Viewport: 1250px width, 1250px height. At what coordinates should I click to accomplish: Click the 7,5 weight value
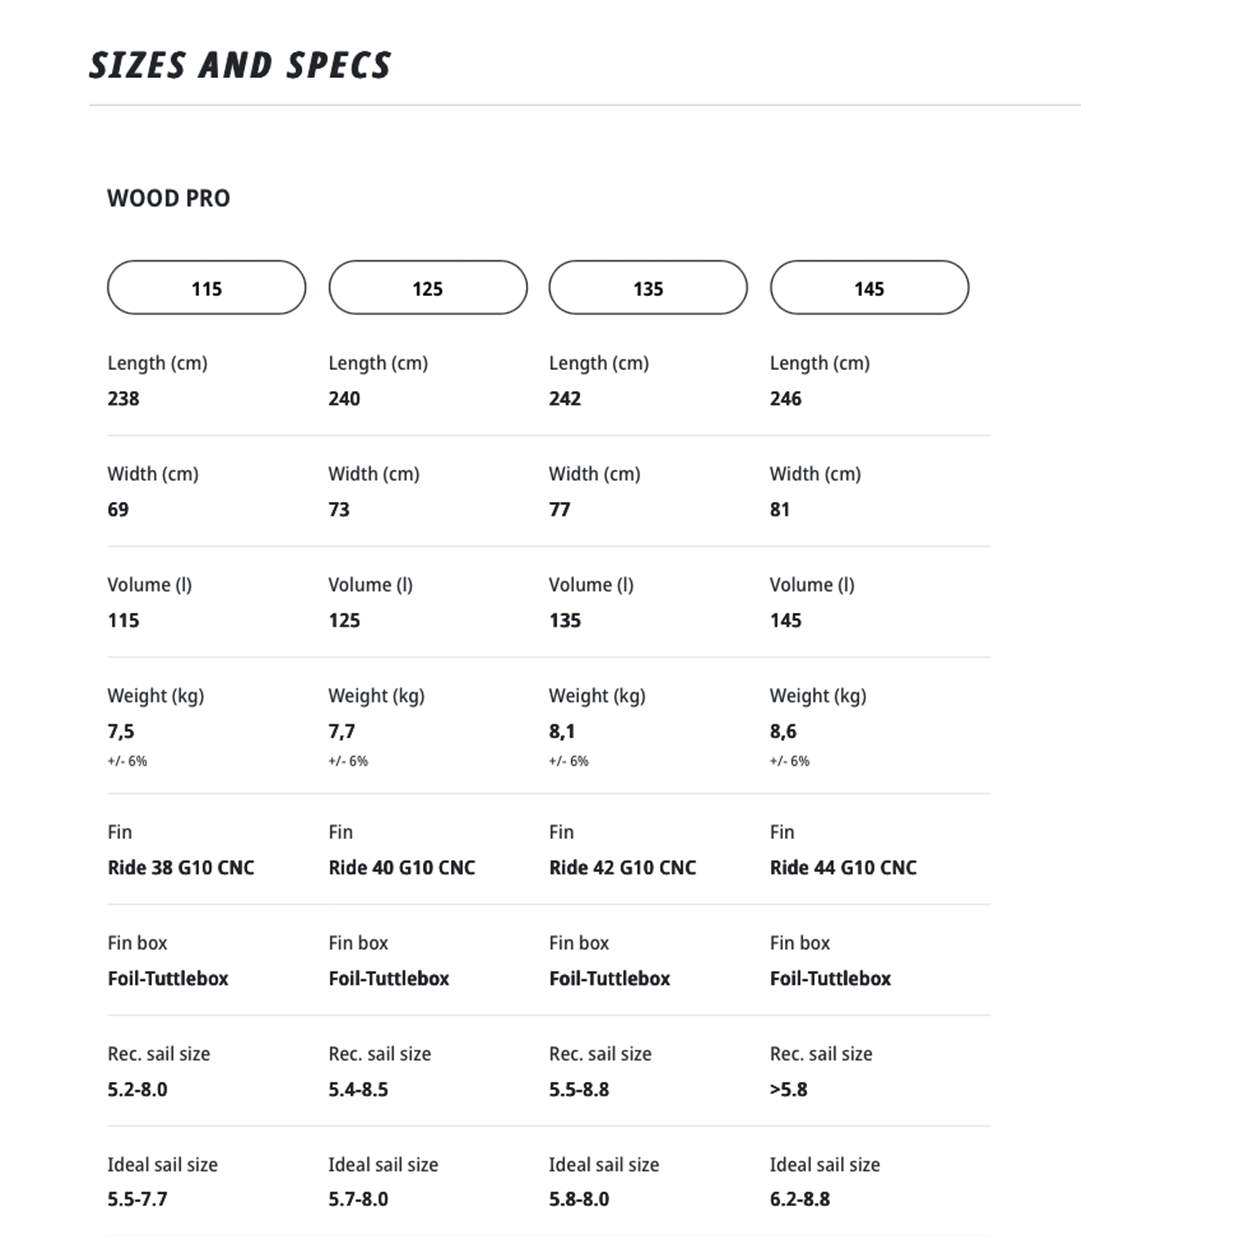click(121, 731)
